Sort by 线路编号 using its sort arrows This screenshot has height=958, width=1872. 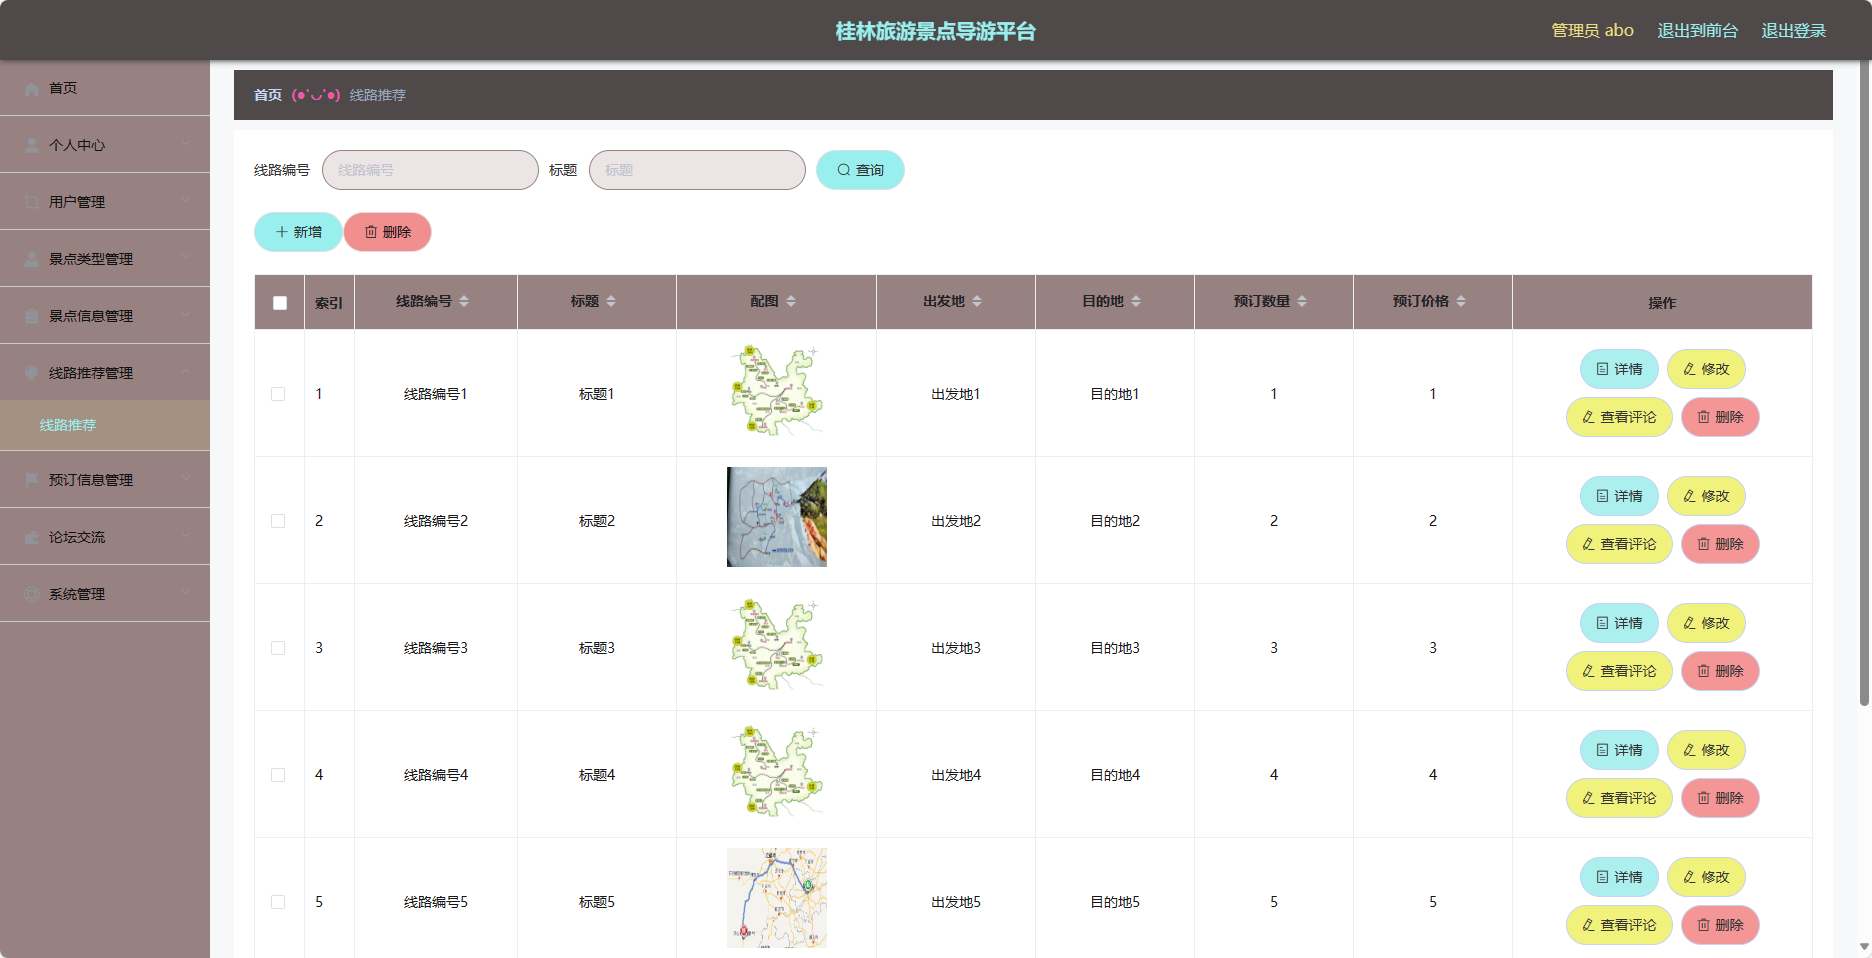[x=464, y=301]
